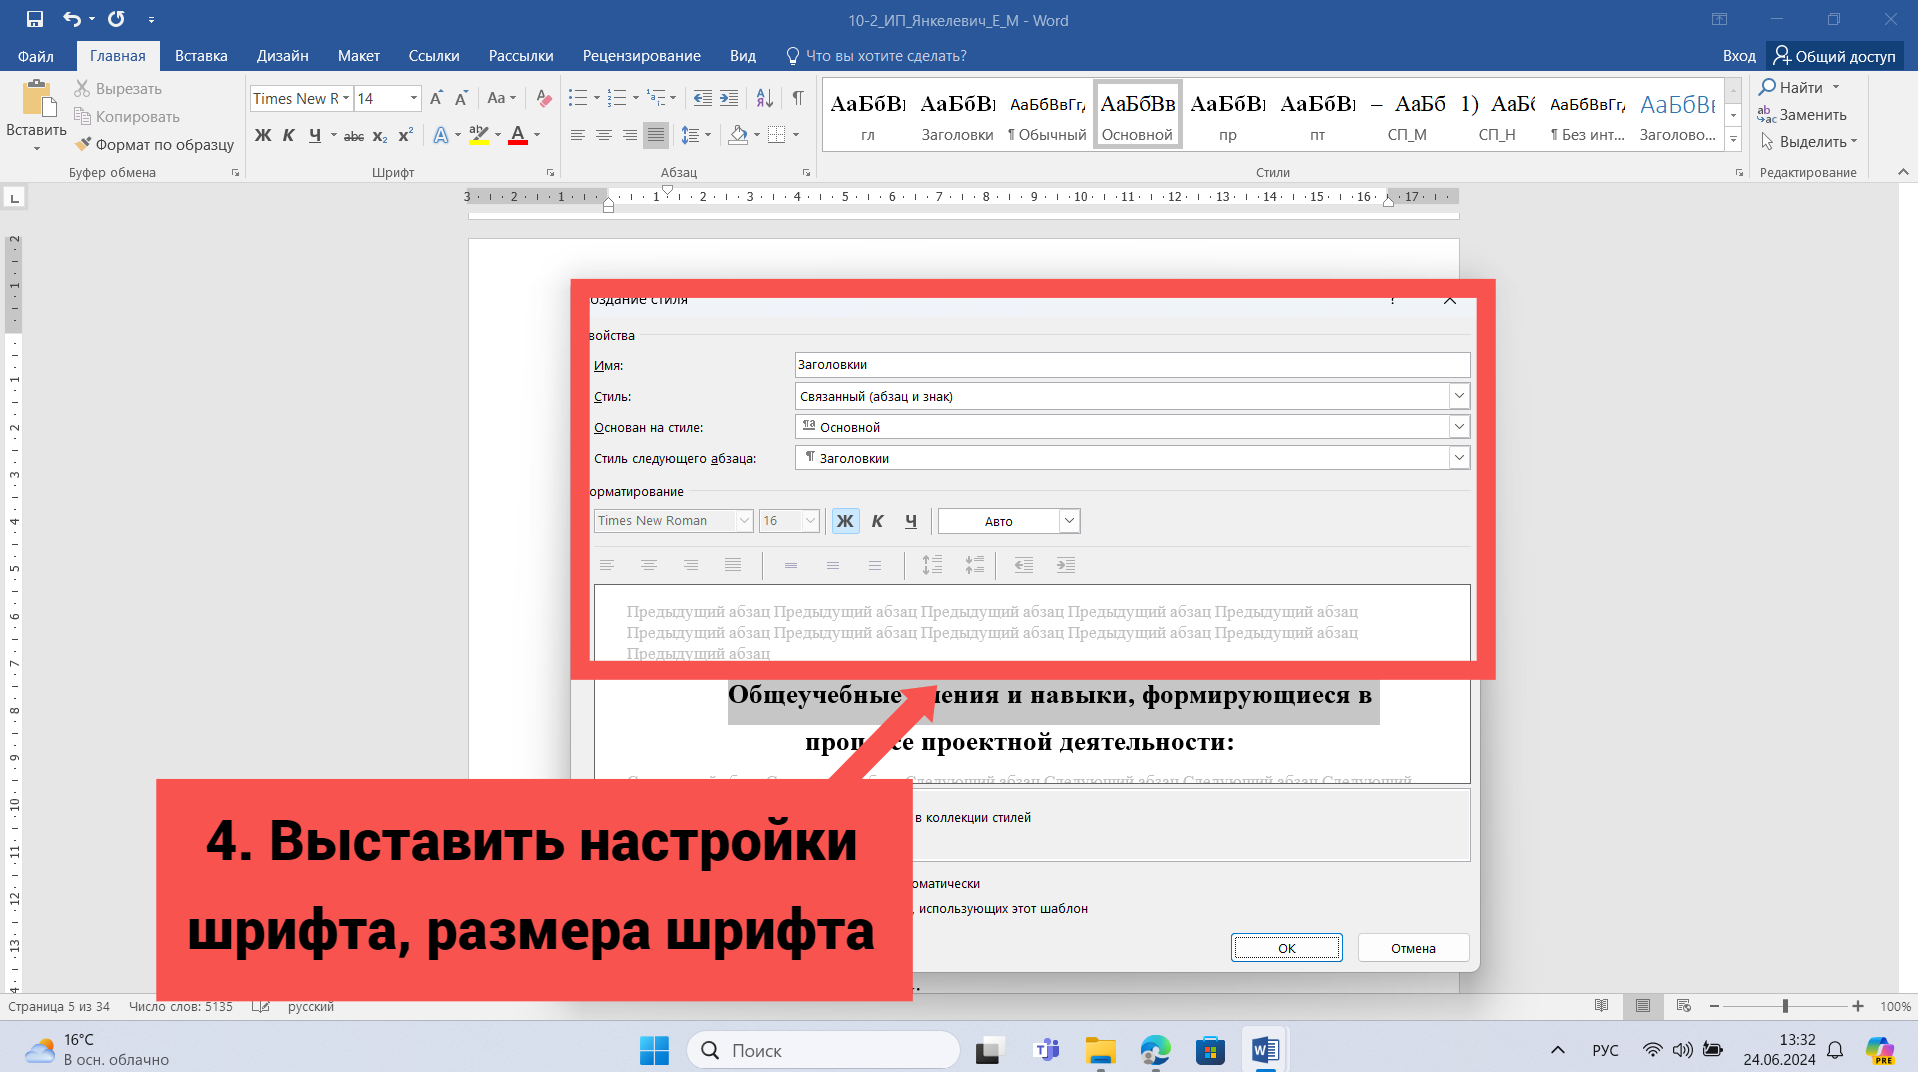Apply subscript formatting in ribbon
Image resolution: width=1918 pixels, height=1072 pixels.
(380, 135)
